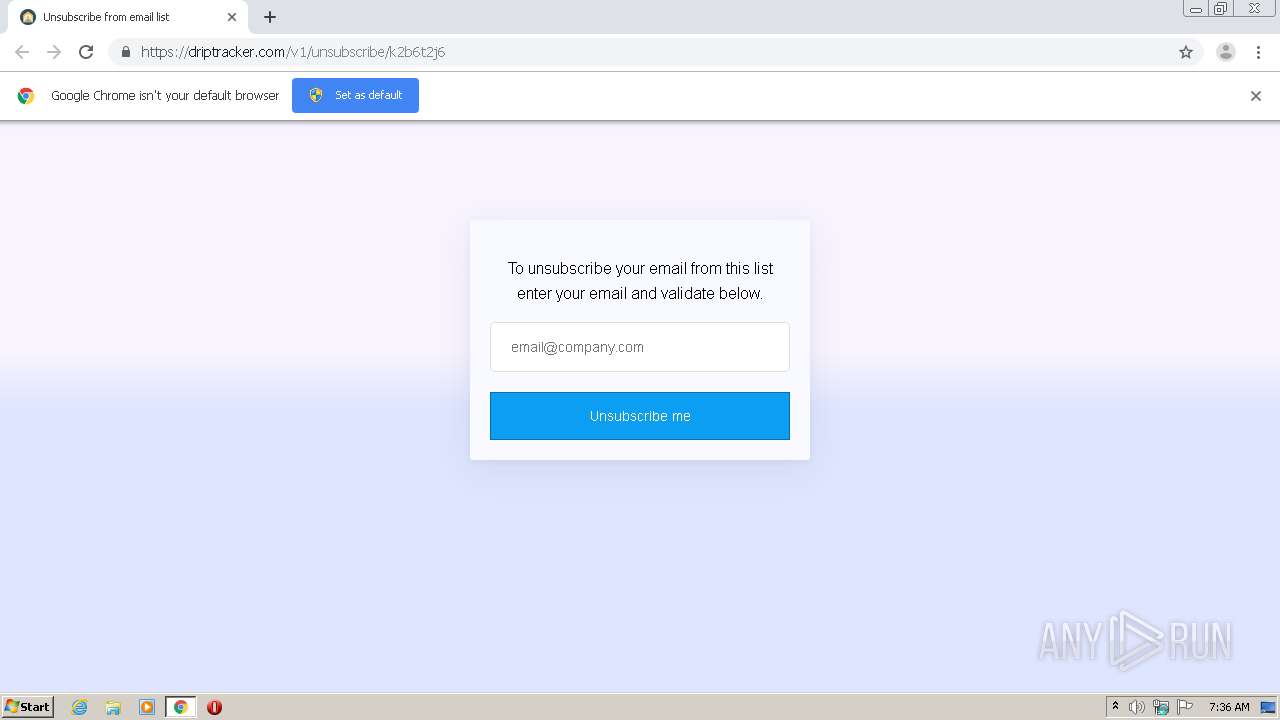This screenshot has height=720, width=1280.
Task: Open a new browser tab
Action: (270, 17)
